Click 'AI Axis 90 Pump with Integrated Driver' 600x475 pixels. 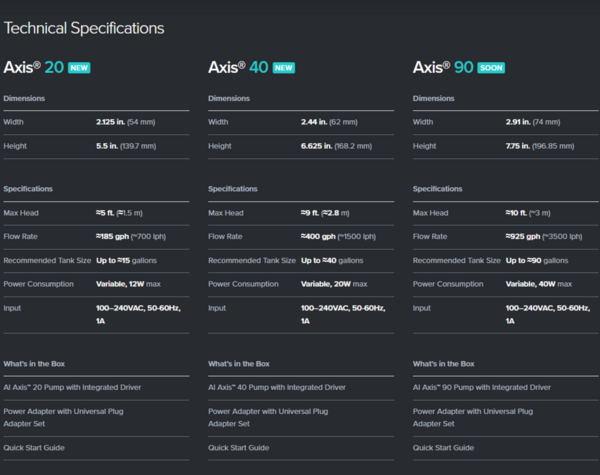pyautogui.click(x=482, y=387)
